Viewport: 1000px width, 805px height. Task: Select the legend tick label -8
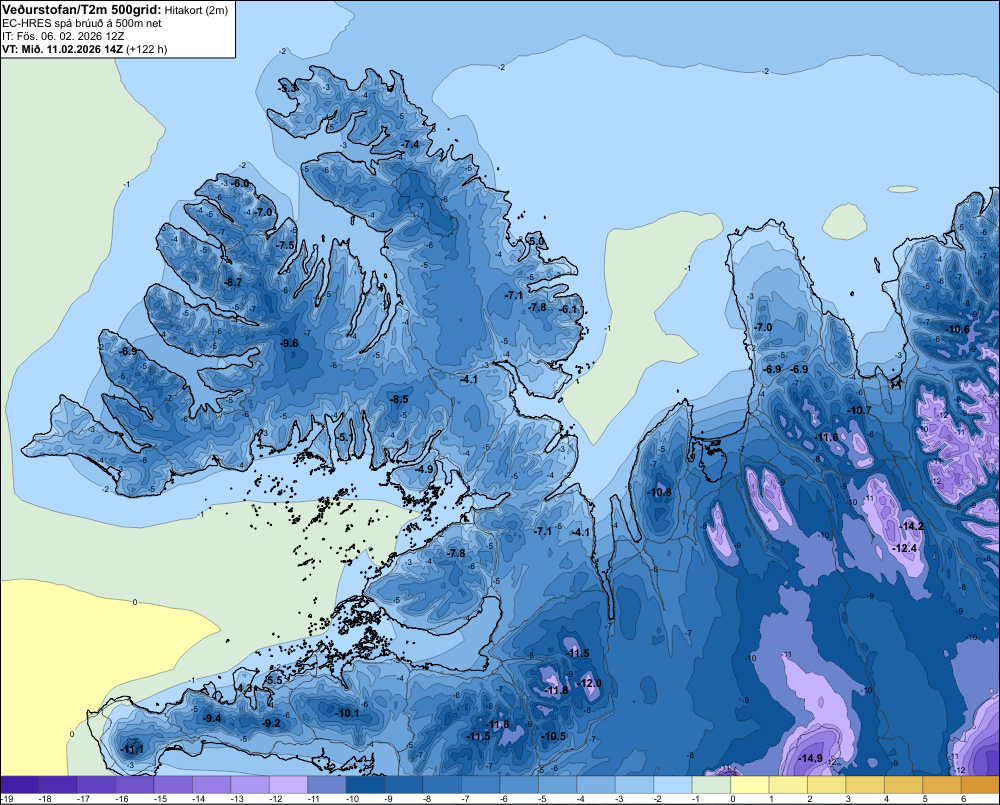pyautogui.click(x=427, y=799)
